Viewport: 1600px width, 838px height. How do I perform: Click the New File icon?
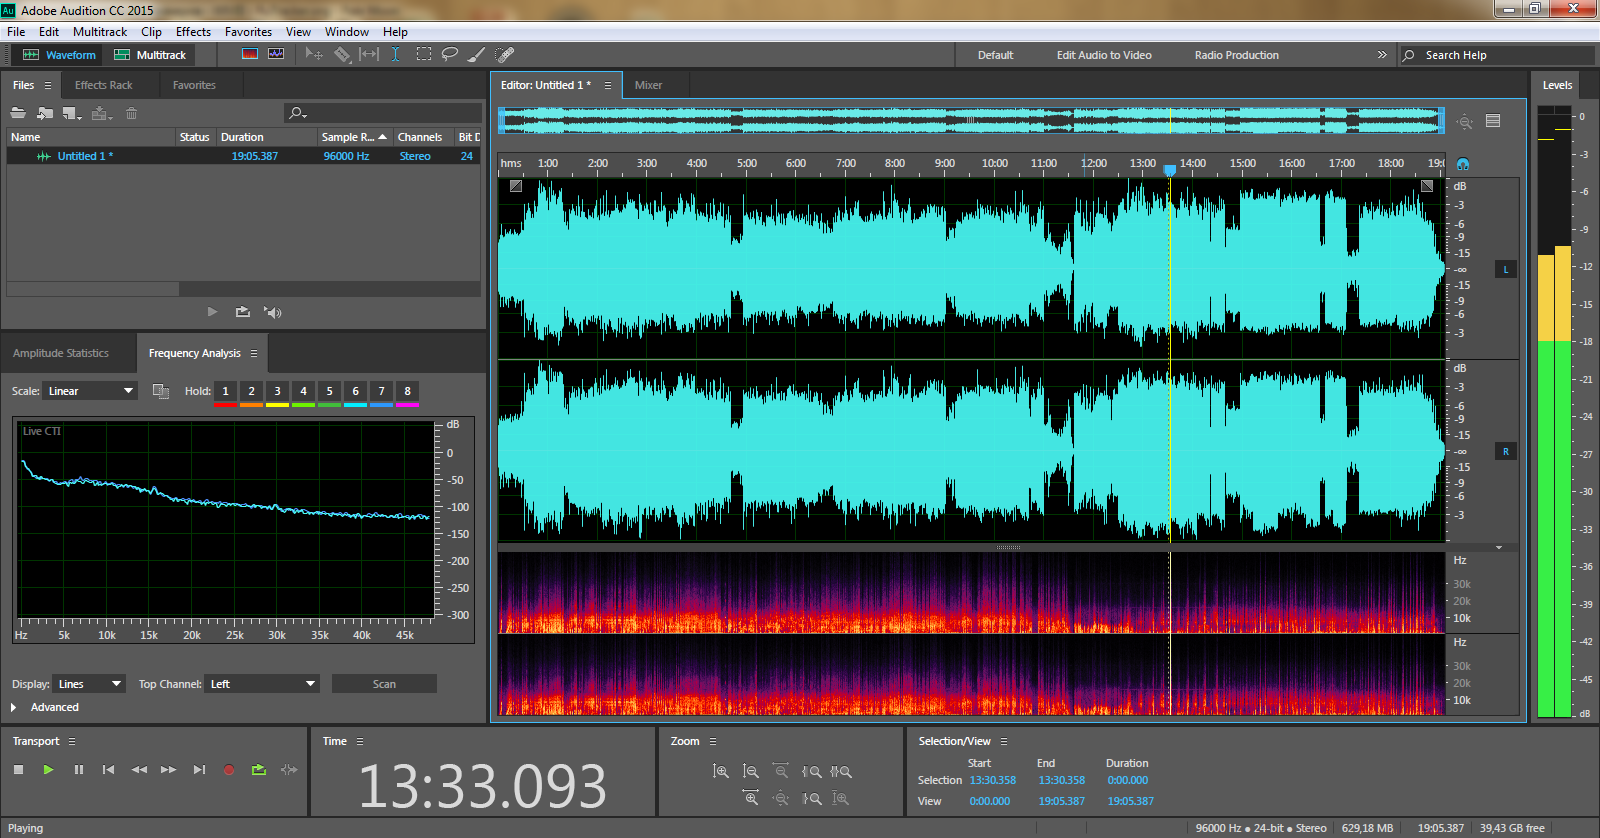(72, 113)
